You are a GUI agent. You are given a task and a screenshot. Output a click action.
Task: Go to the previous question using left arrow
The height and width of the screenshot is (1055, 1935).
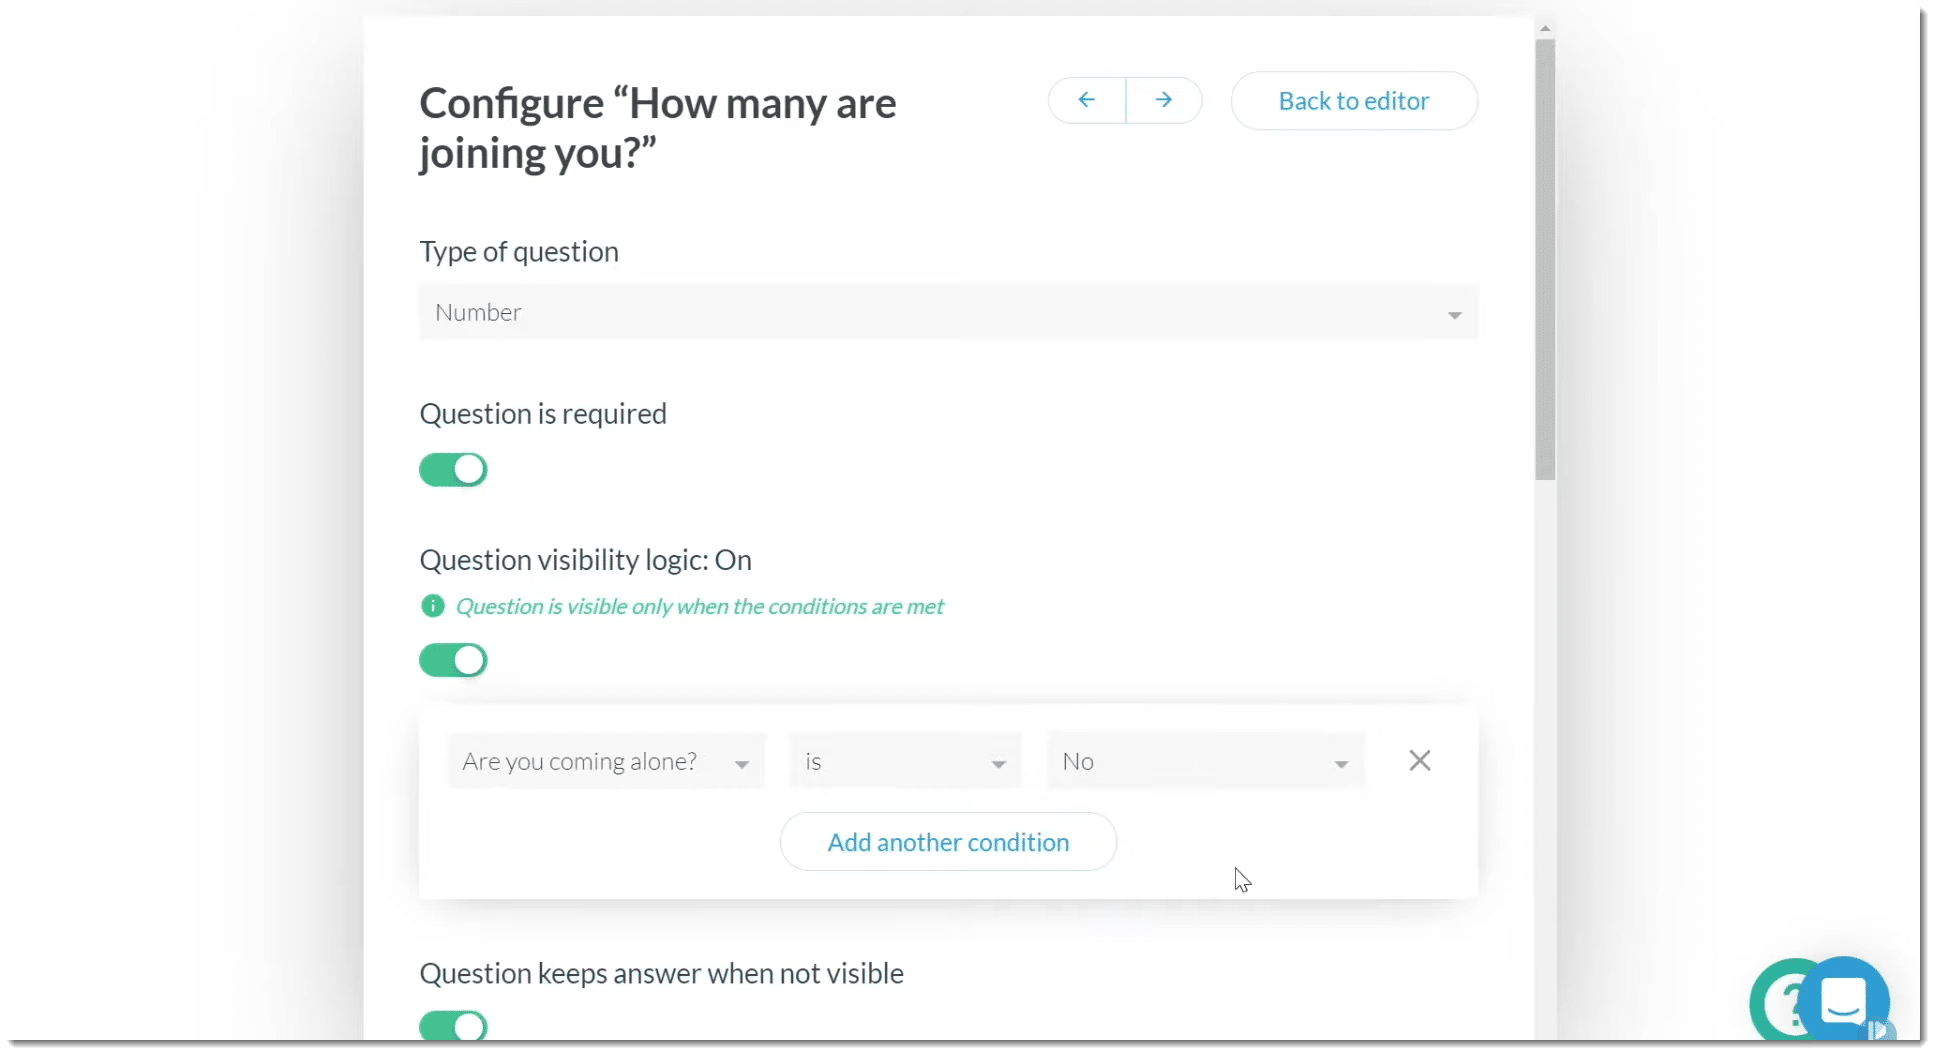click(1086, 100)
